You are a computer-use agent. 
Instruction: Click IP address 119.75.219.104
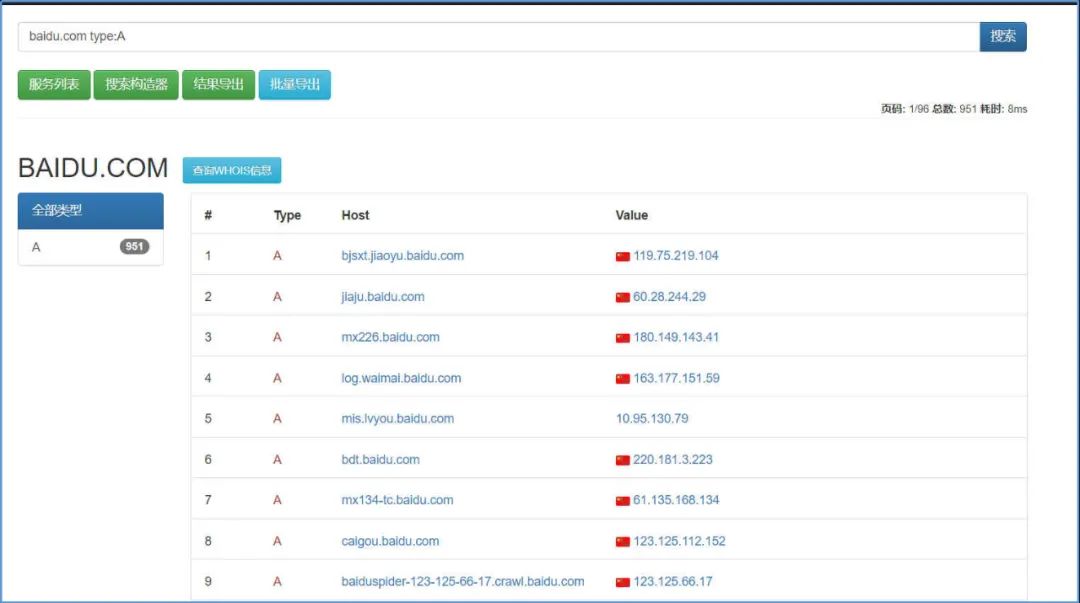tap(676, 256)
